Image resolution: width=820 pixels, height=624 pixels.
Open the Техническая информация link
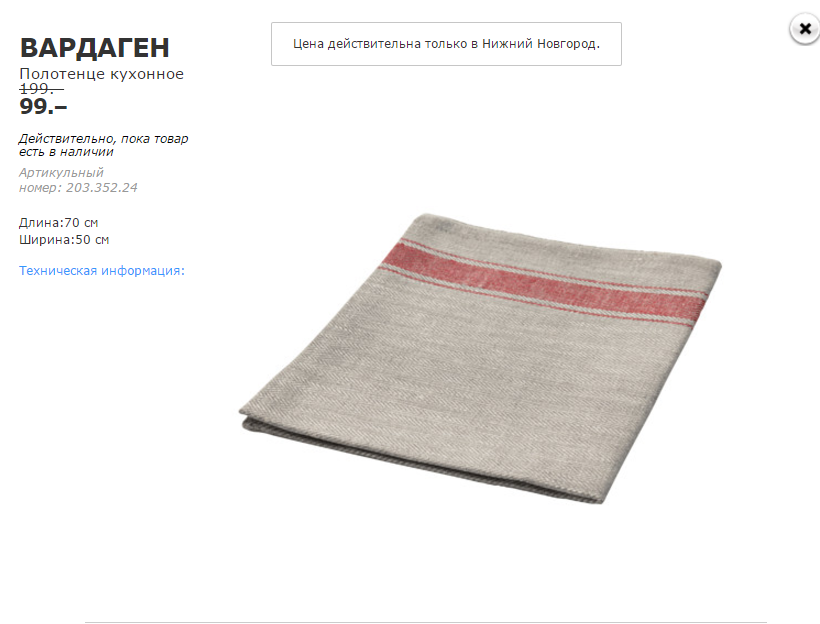tap(102, 270)
